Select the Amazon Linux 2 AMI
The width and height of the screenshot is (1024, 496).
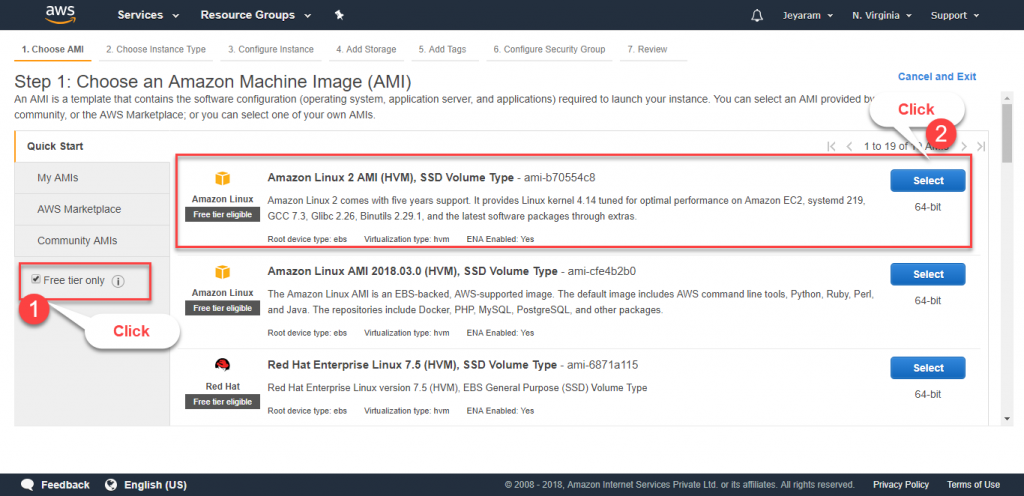coord(928,181)
